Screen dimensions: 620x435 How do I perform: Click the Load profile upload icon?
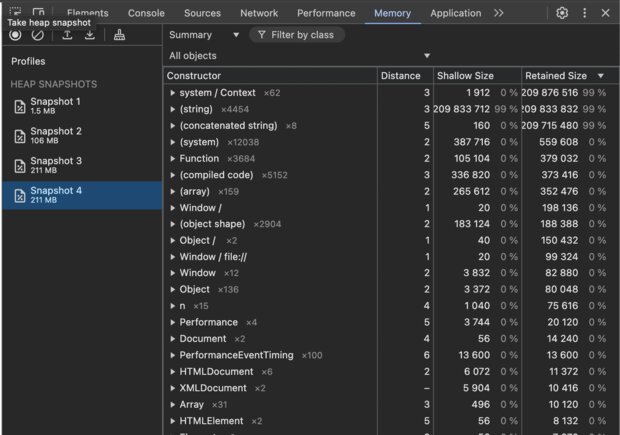pyautogui.click(x=67, y=35)
